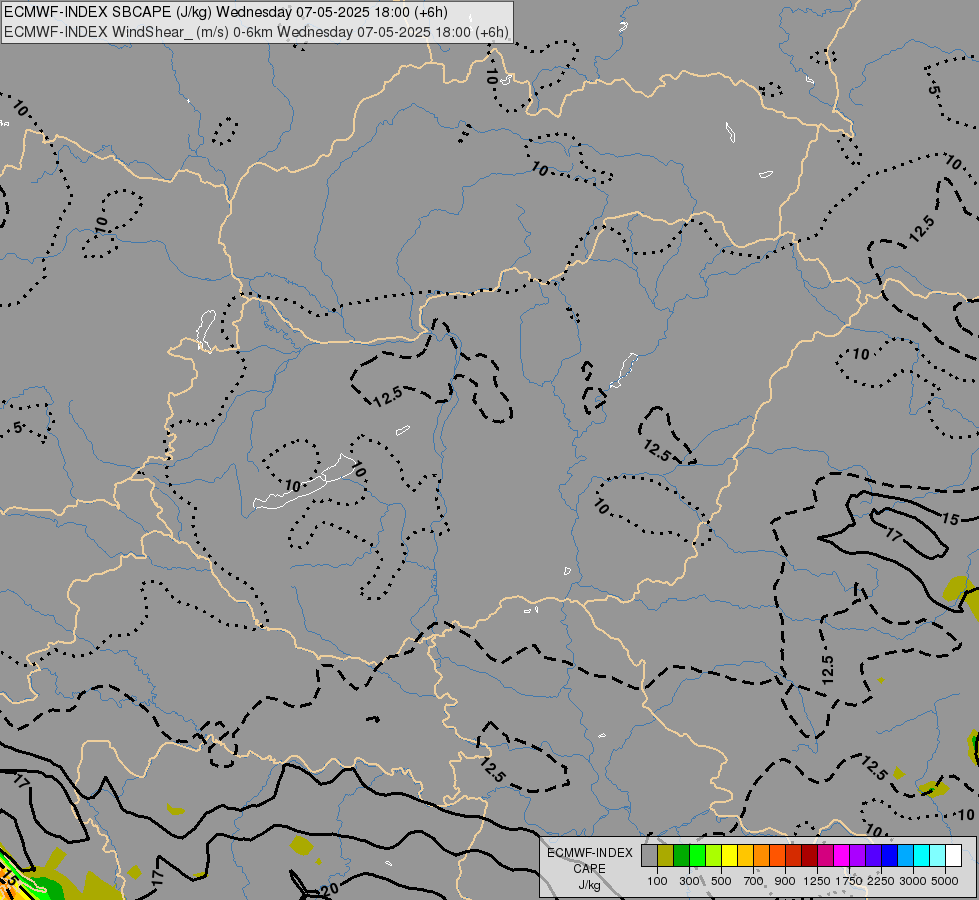
Task: Pick the cyan swatch after the 3000 tick
Action: coord(922,856)
